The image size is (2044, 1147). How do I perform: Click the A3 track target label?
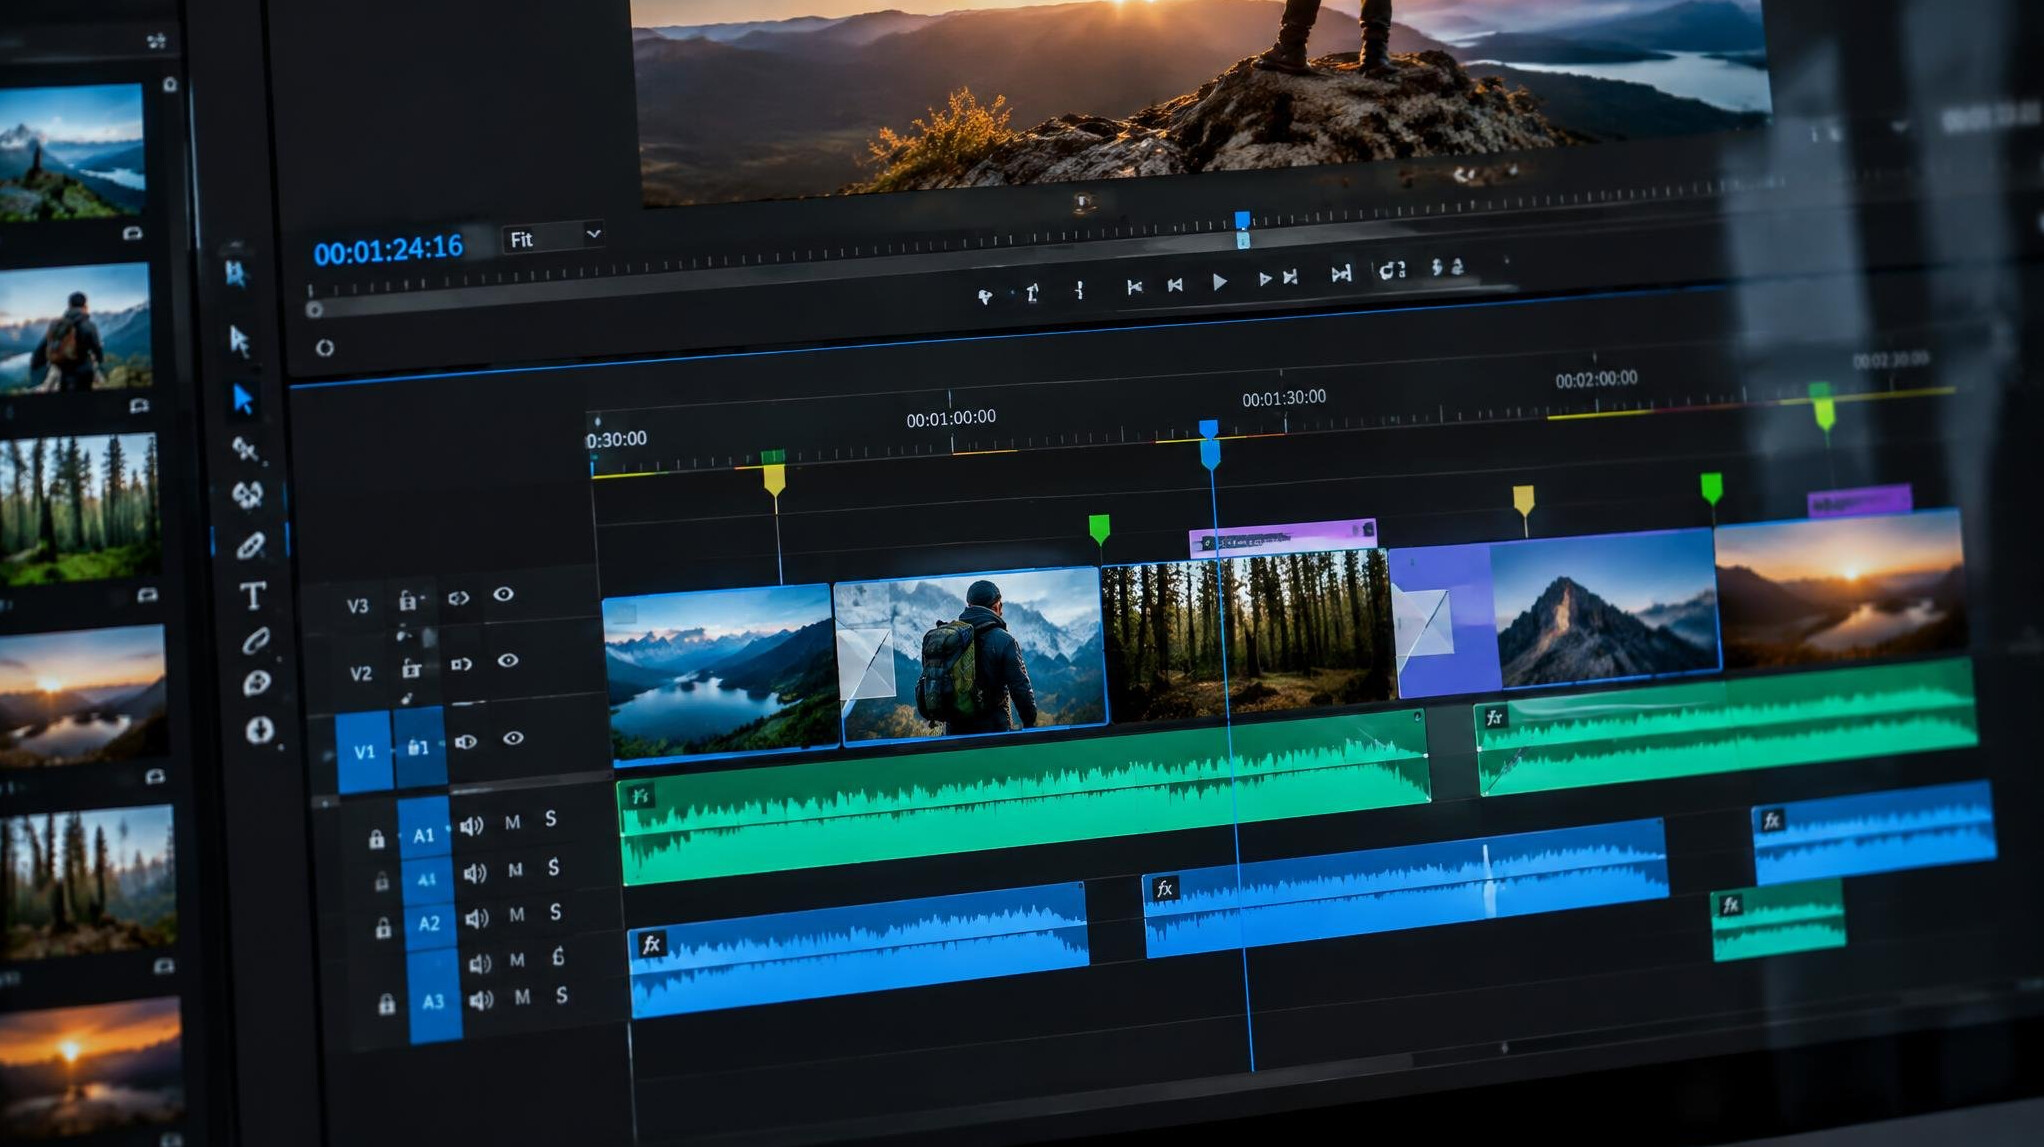[433, 1001]
